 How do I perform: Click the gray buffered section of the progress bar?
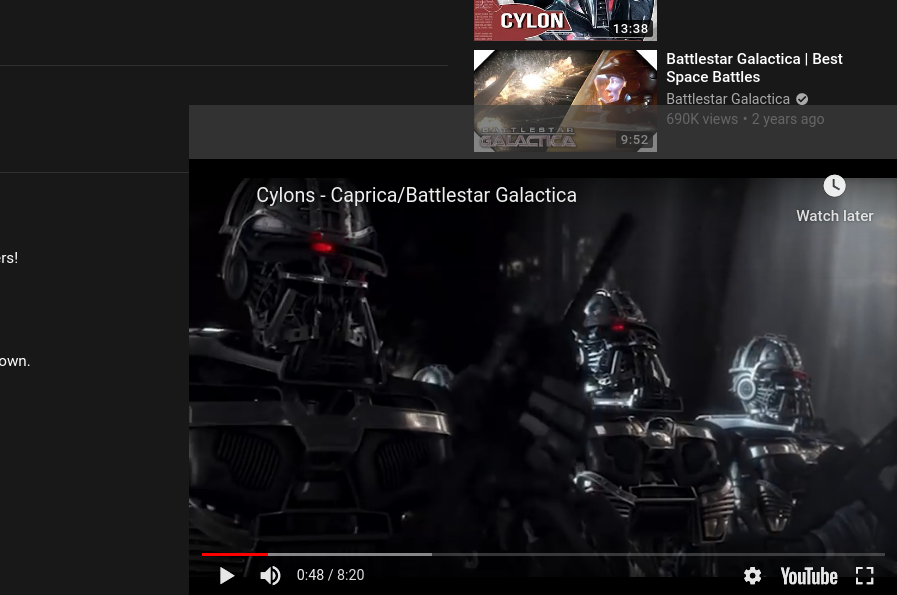(x=350, y=554)
